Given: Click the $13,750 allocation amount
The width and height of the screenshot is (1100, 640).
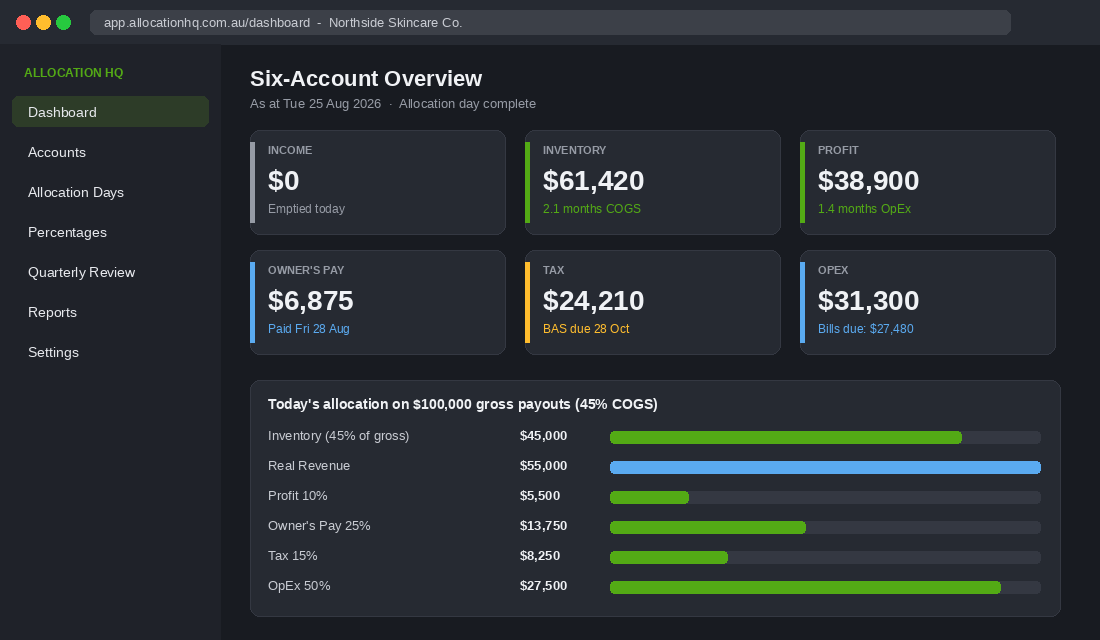Looking at the screenshot, I should (x=543, y=526).
